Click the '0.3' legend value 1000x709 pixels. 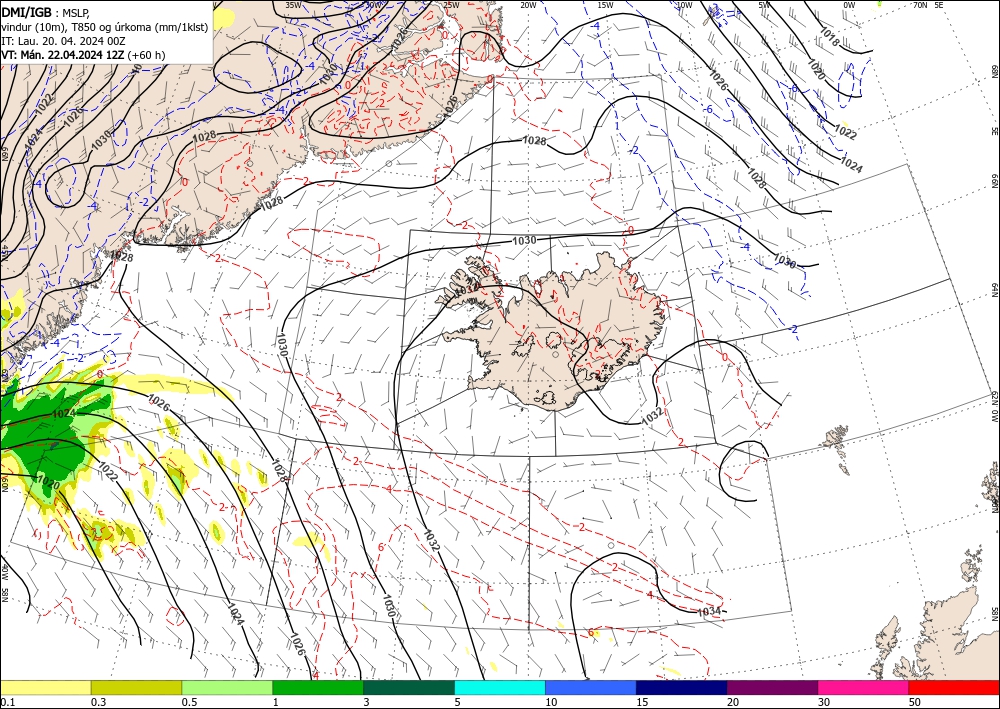(x=98, y=702)
